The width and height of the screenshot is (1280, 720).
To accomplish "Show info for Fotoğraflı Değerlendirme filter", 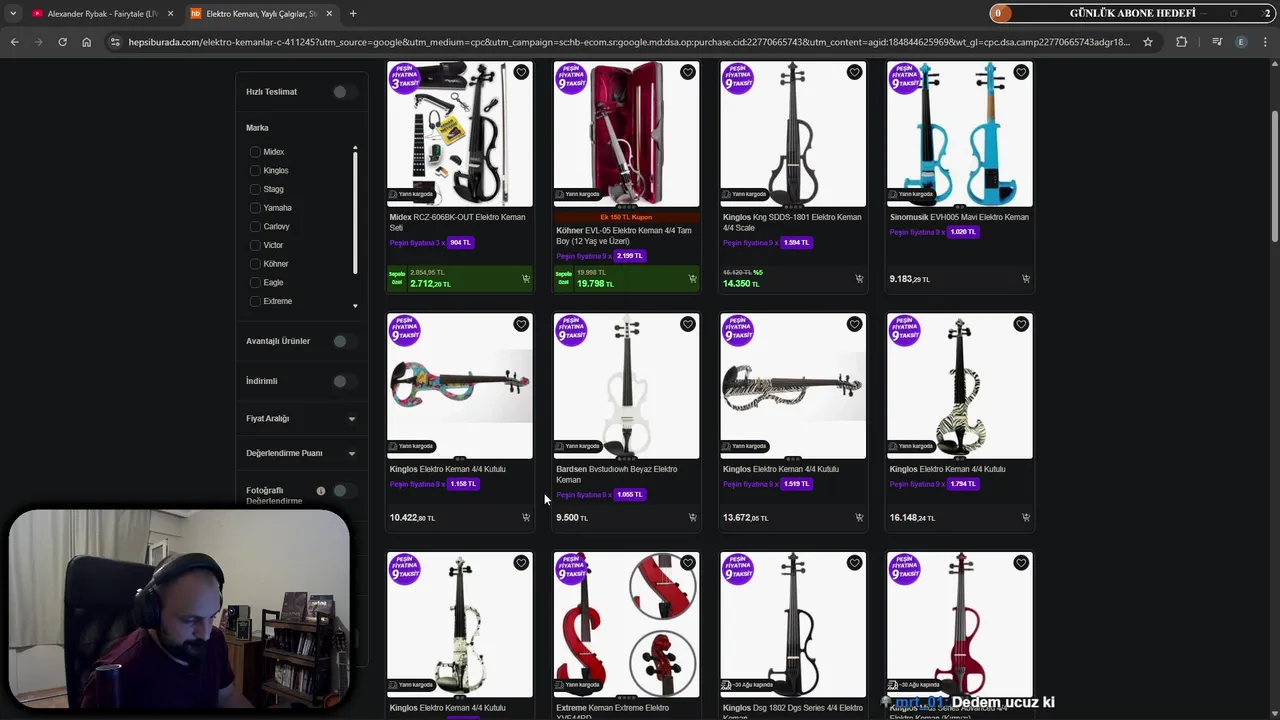I will coord(321,491).
